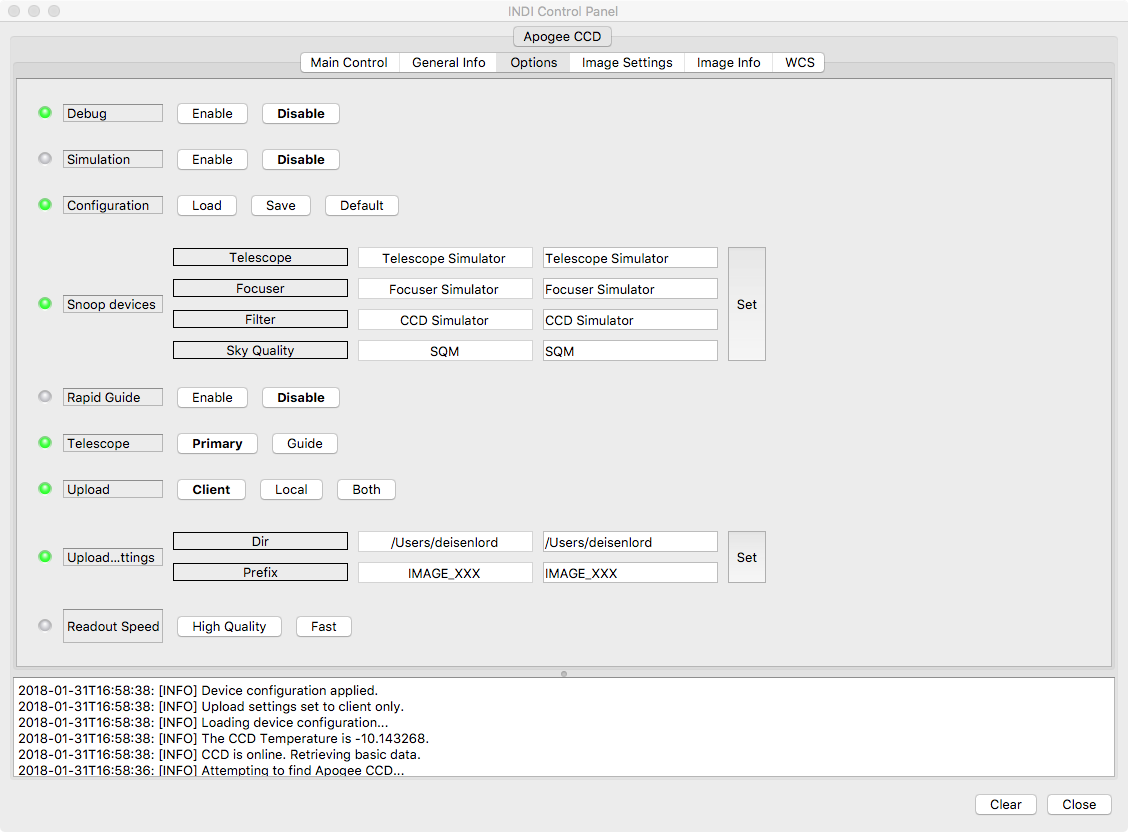Choose Guide telescope option
Screen dimensions: 1128x832
pyautogui.click(x=305, y=444)
